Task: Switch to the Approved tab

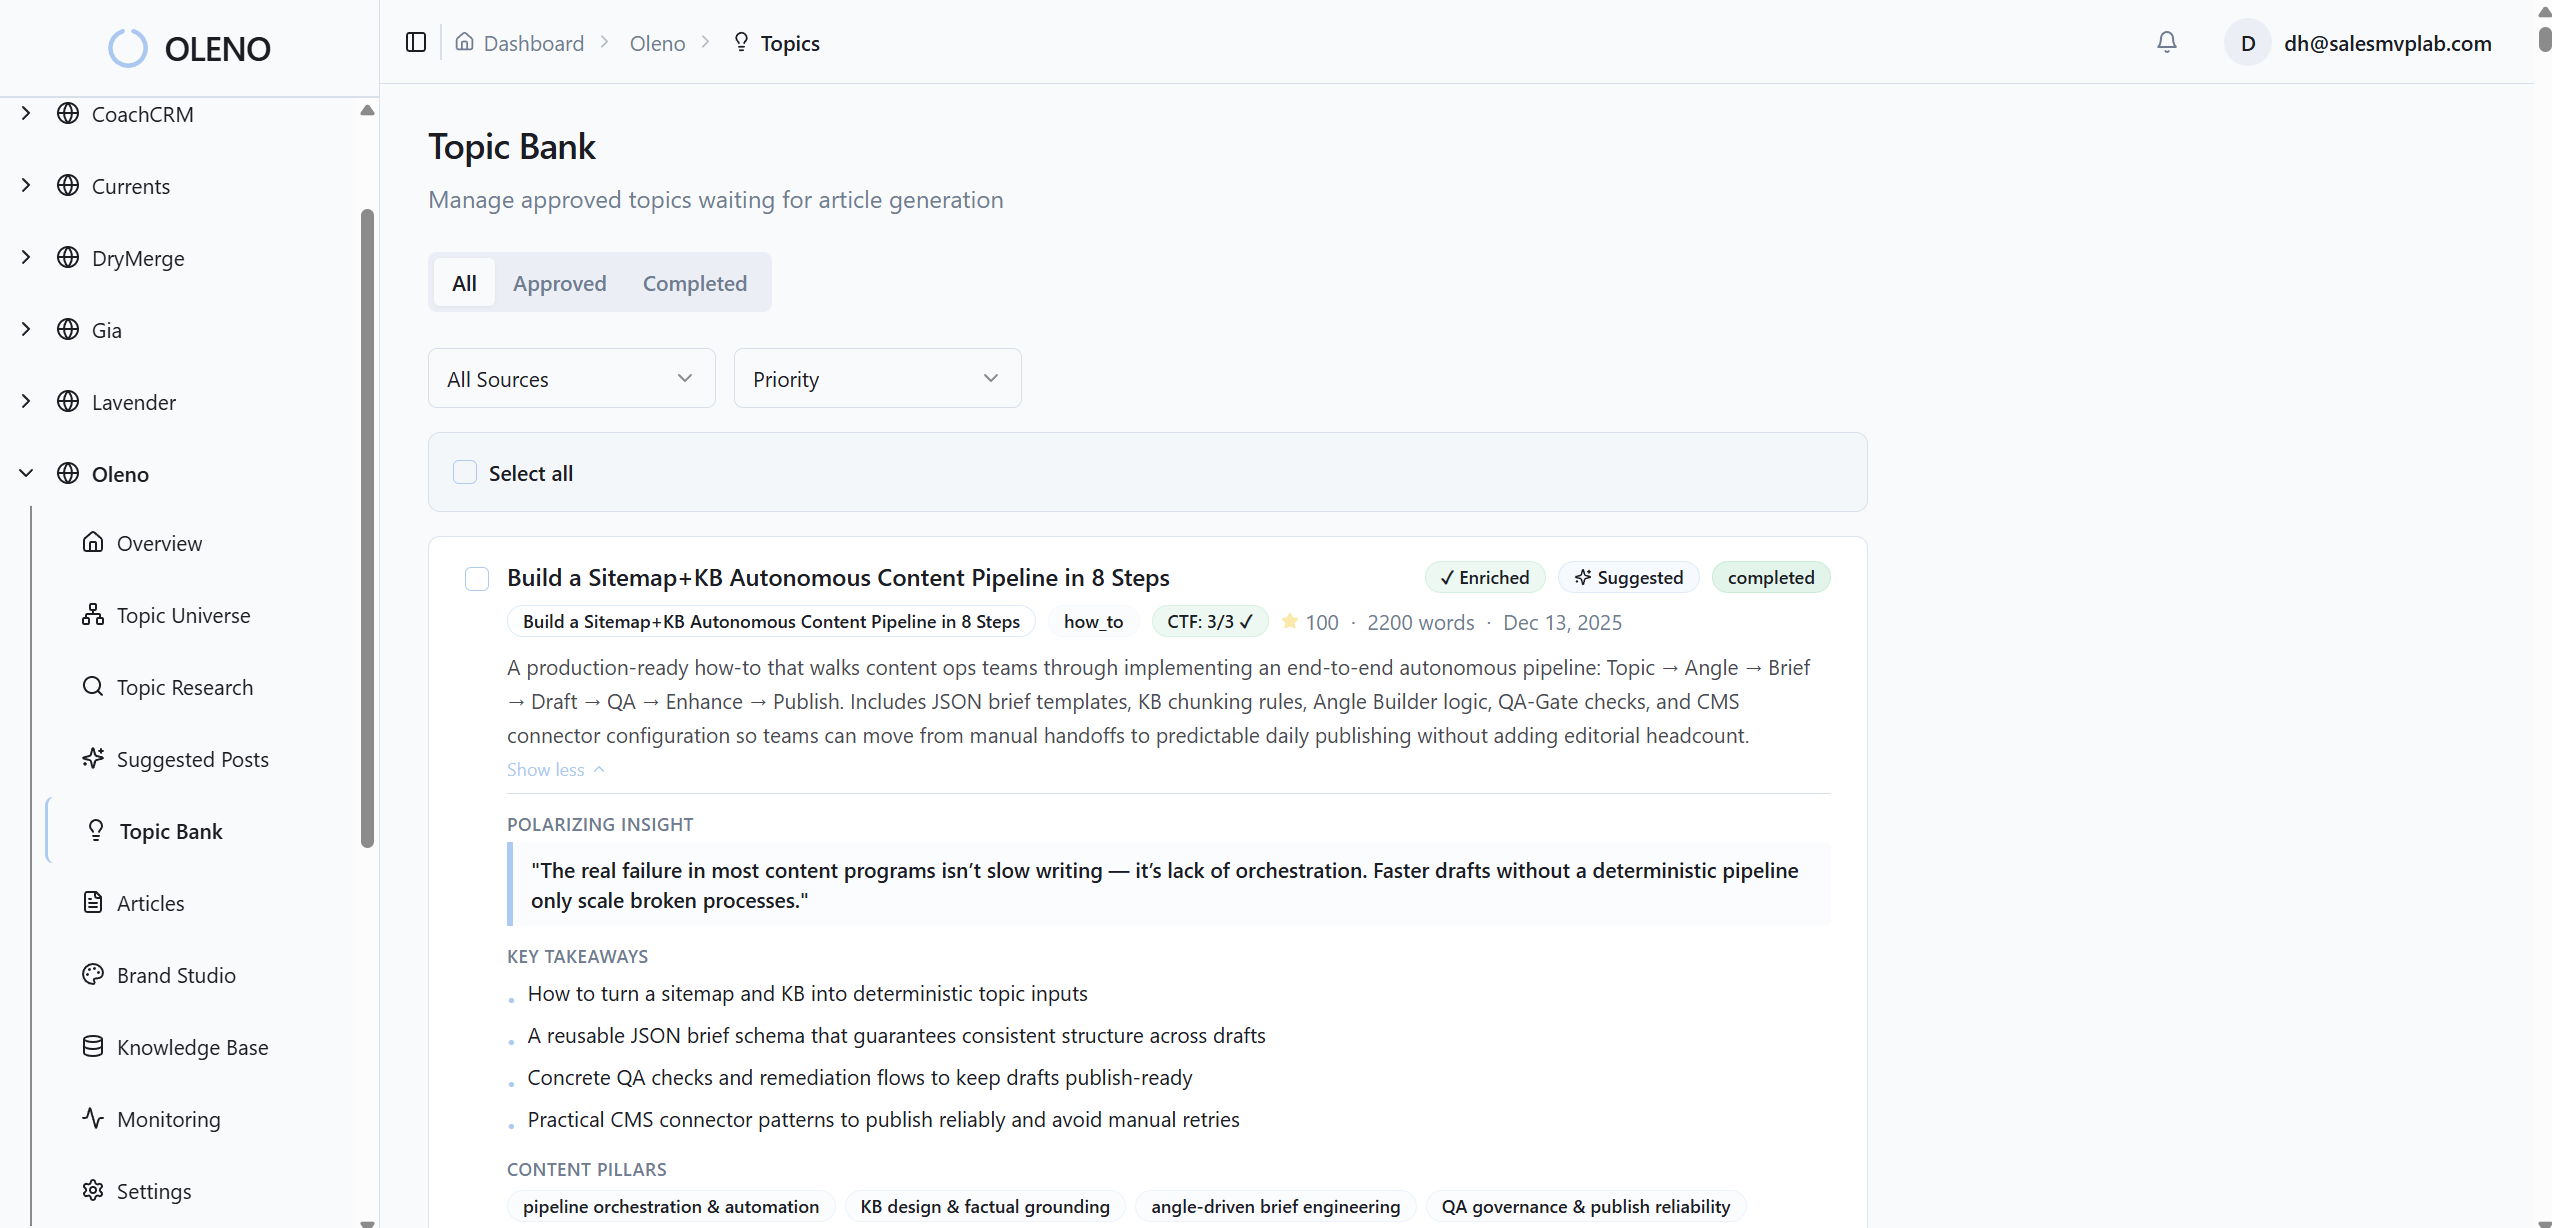Action: (560, 283)
